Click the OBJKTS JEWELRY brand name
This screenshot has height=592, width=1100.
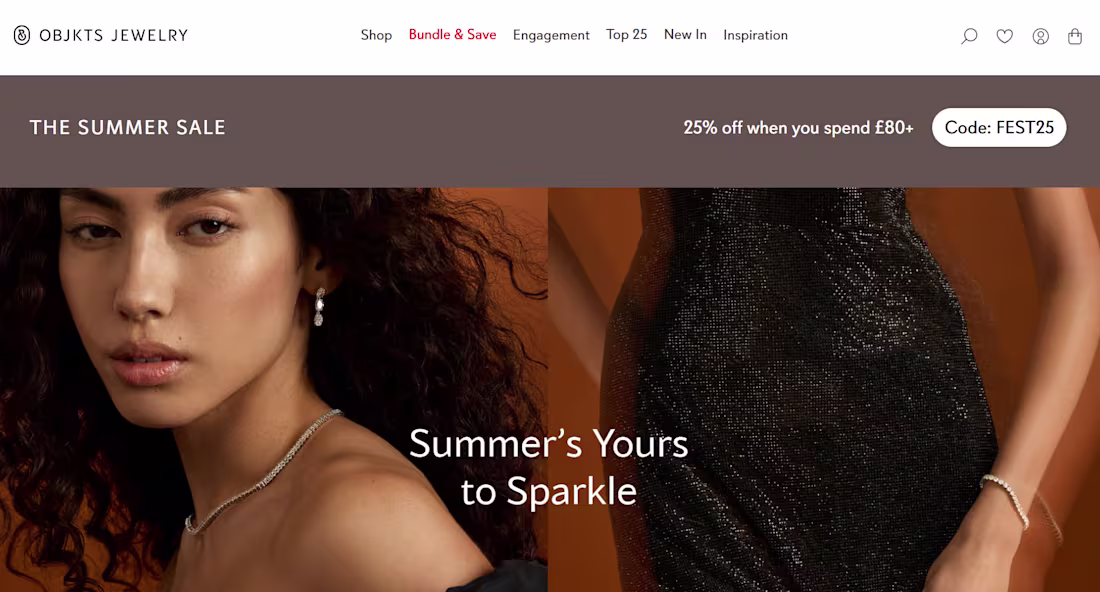click(114, 35)
